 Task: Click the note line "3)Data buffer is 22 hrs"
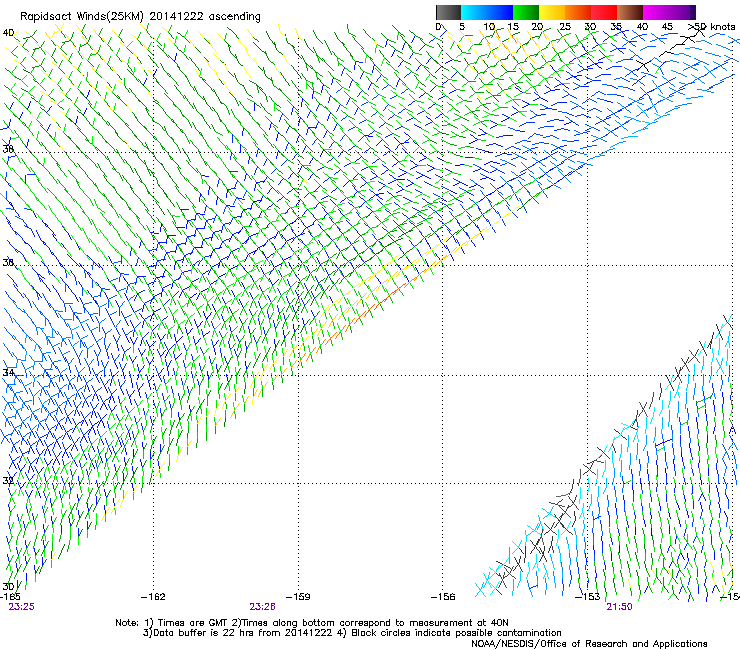352,633
